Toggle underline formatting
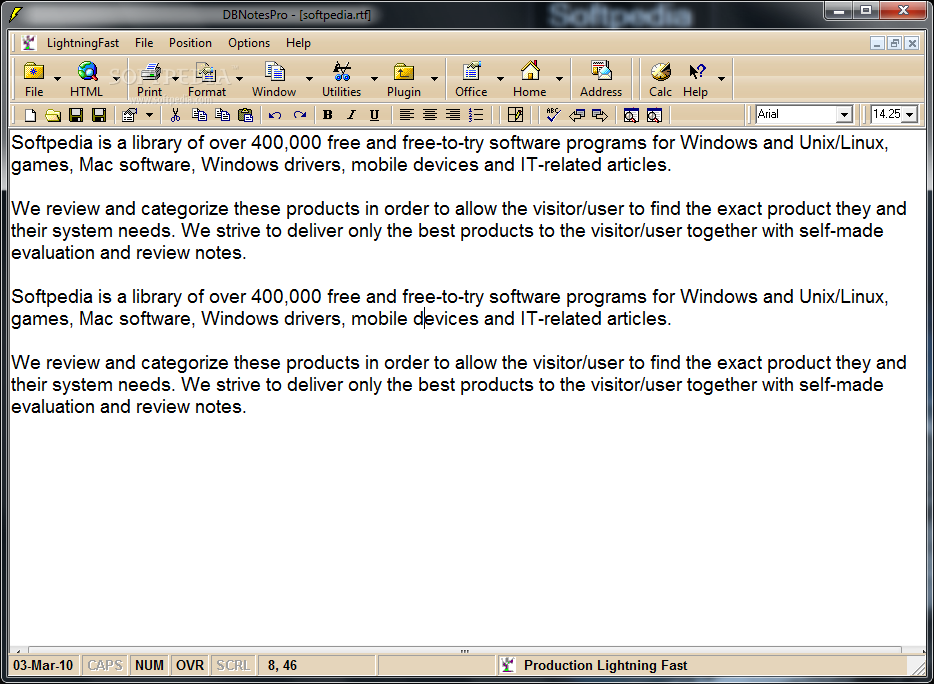Image resolution: width=934 pixels, height=684 pixels. click(x=374, y=115)
